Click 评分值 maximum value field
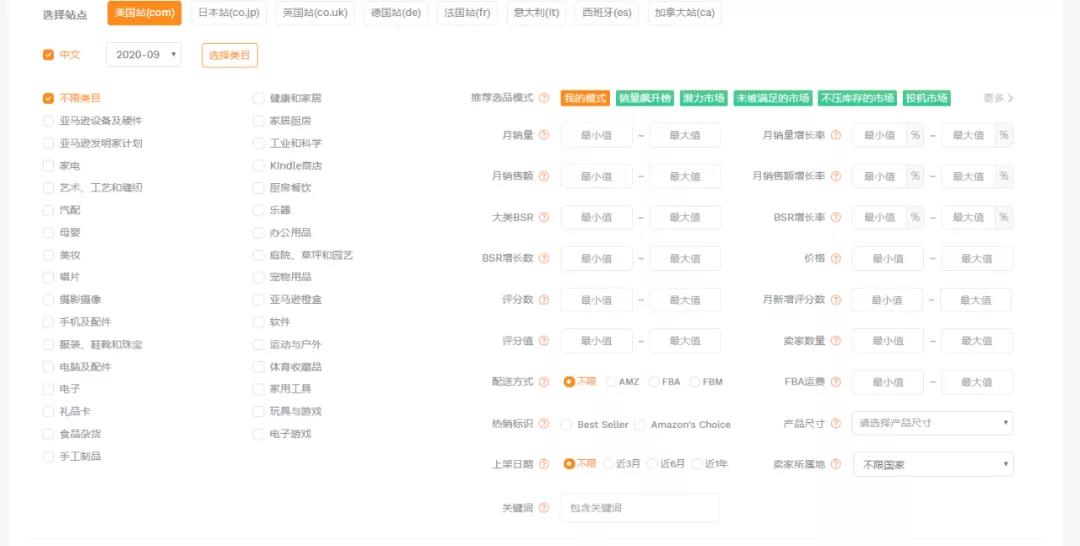The height and width of the screenshot is (546, 1080). click(x=685, y=341)
